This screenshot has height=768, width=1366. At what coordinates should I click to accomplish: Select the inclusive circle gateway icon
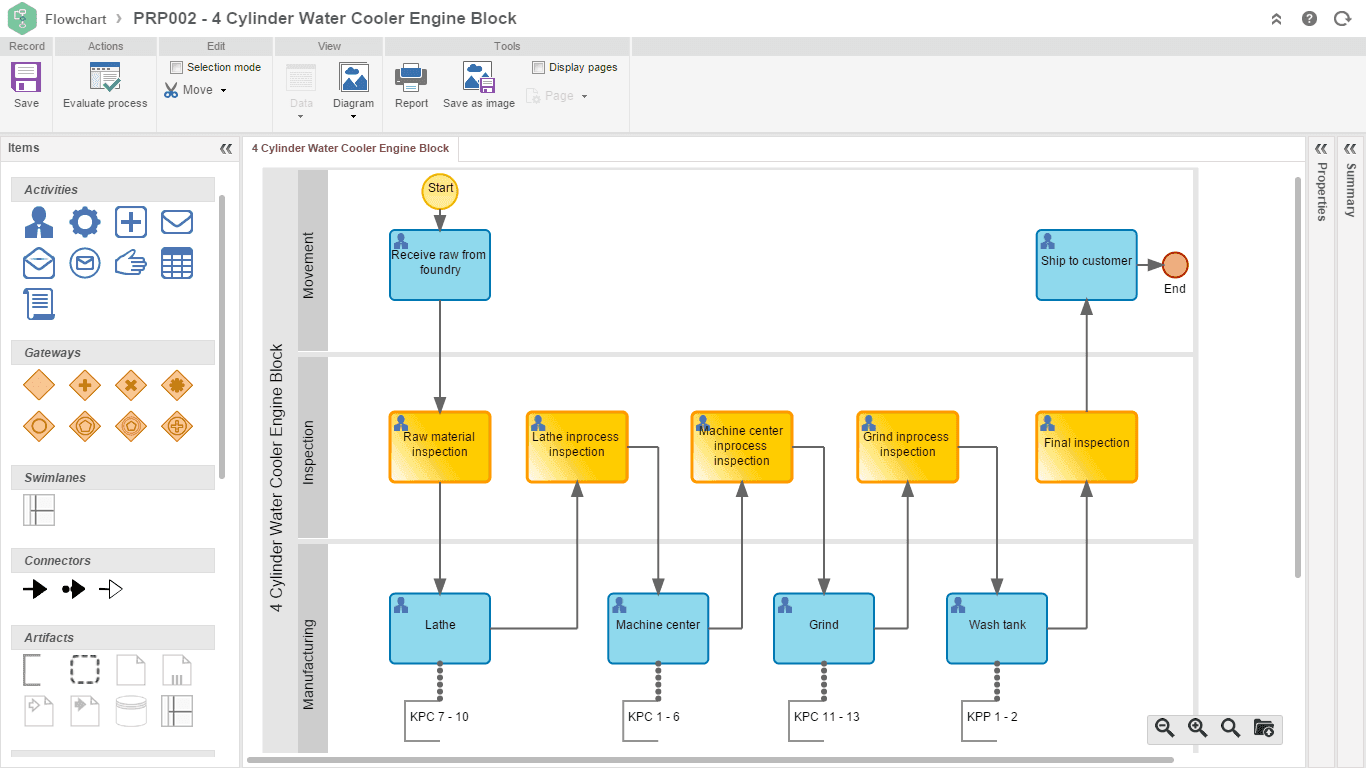[39, 426]
